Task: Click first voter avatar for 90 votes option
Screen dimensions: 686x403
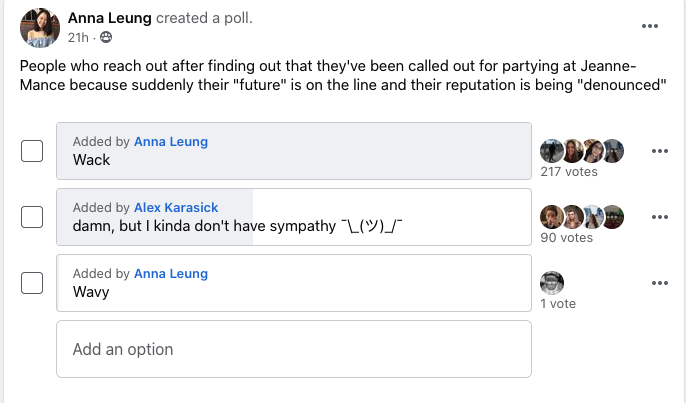Action: tap(552, 217)
